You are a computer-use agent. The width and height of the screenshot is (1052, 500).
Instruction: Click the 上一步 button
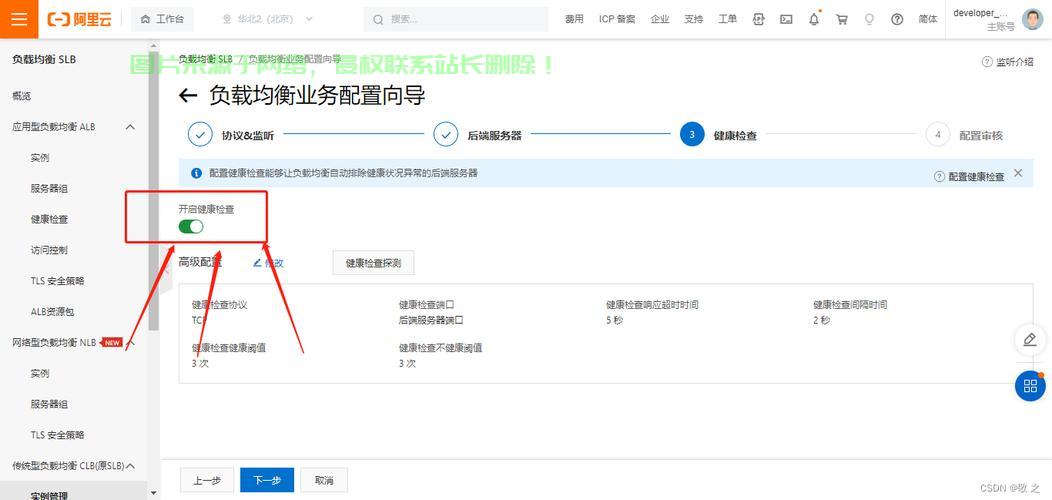(207, 480)
